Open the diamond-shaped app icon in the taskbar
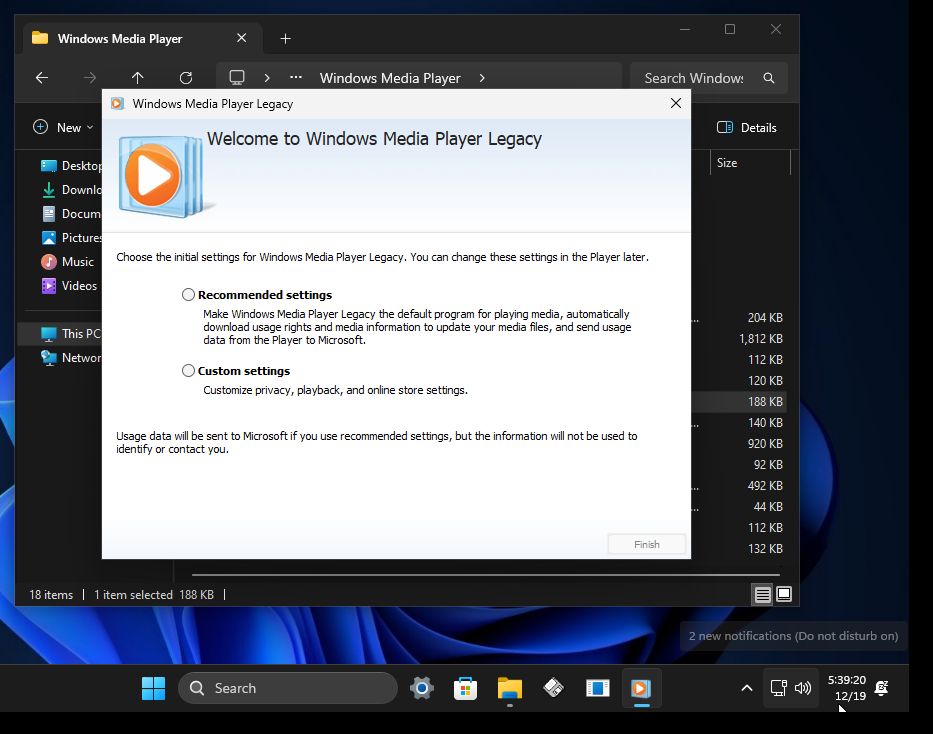This screenshot has height=734, width=933. (x=553, y=688)
